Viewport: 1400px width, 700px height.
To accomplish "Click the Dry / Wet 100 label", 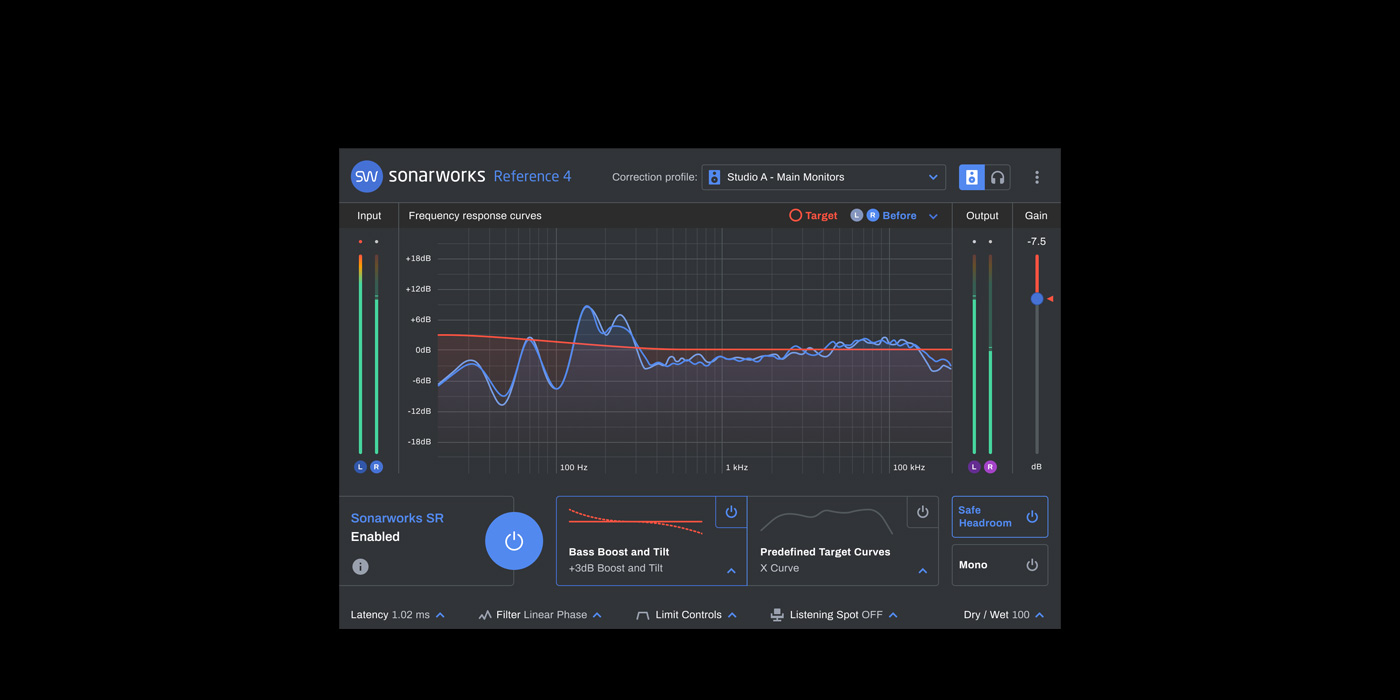I will 996,615.
